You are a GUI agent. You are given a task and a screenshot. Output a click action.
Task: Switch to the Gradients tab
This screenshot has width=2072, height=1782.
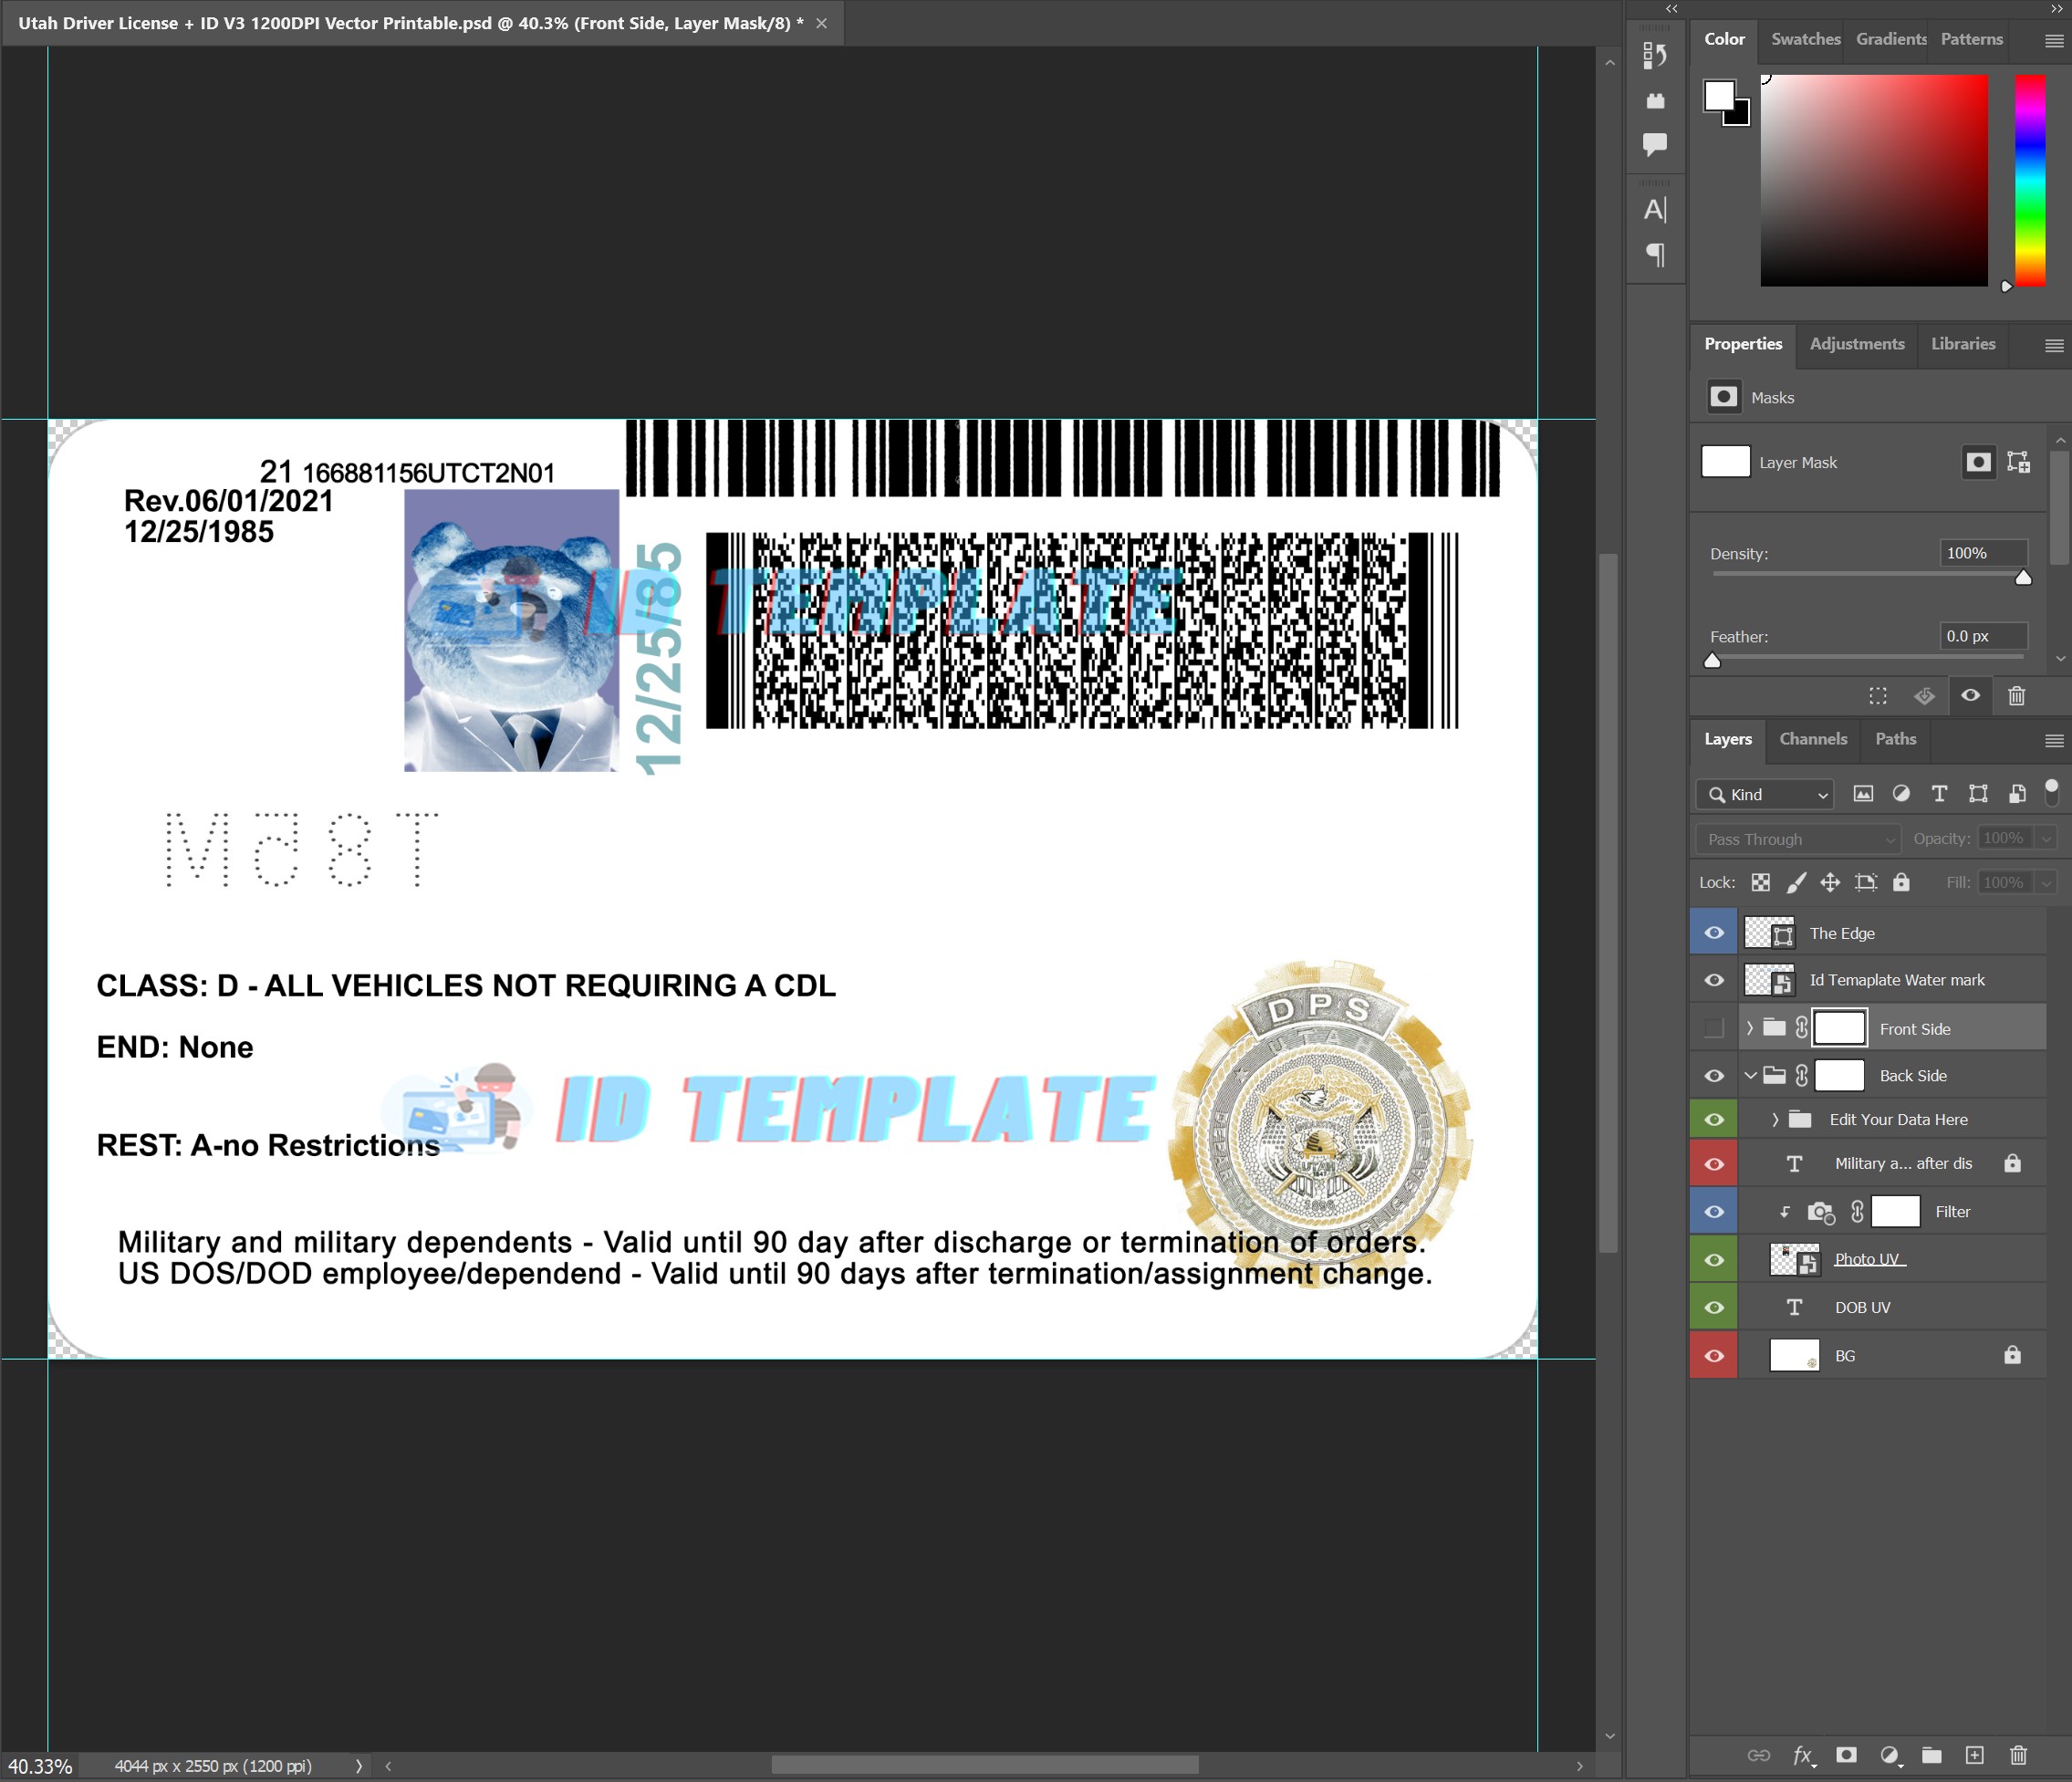[x=1891, y=39]
